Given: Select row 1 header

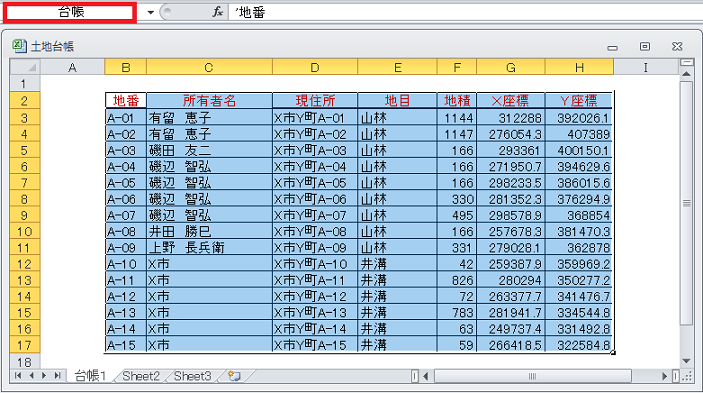Looking at the screenshot, I should tap(25, 83).
